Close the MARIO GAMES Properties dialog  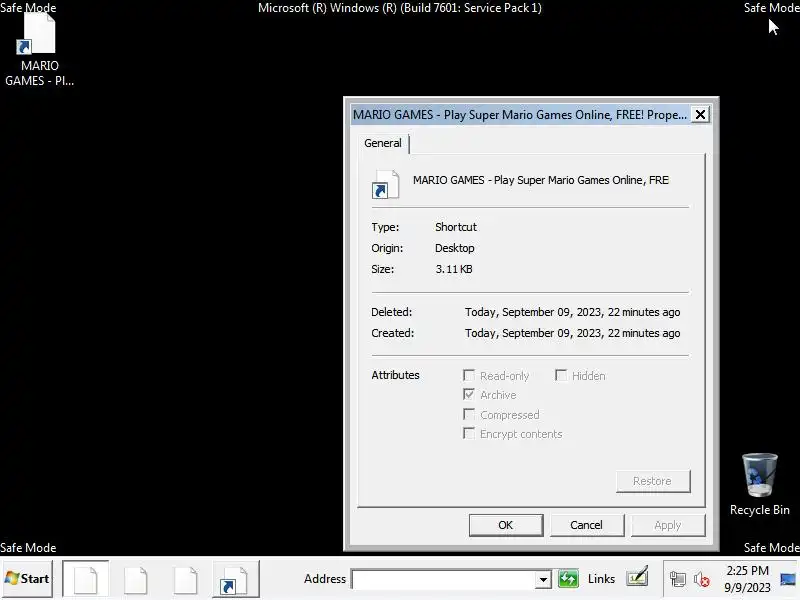pos(701,114)
